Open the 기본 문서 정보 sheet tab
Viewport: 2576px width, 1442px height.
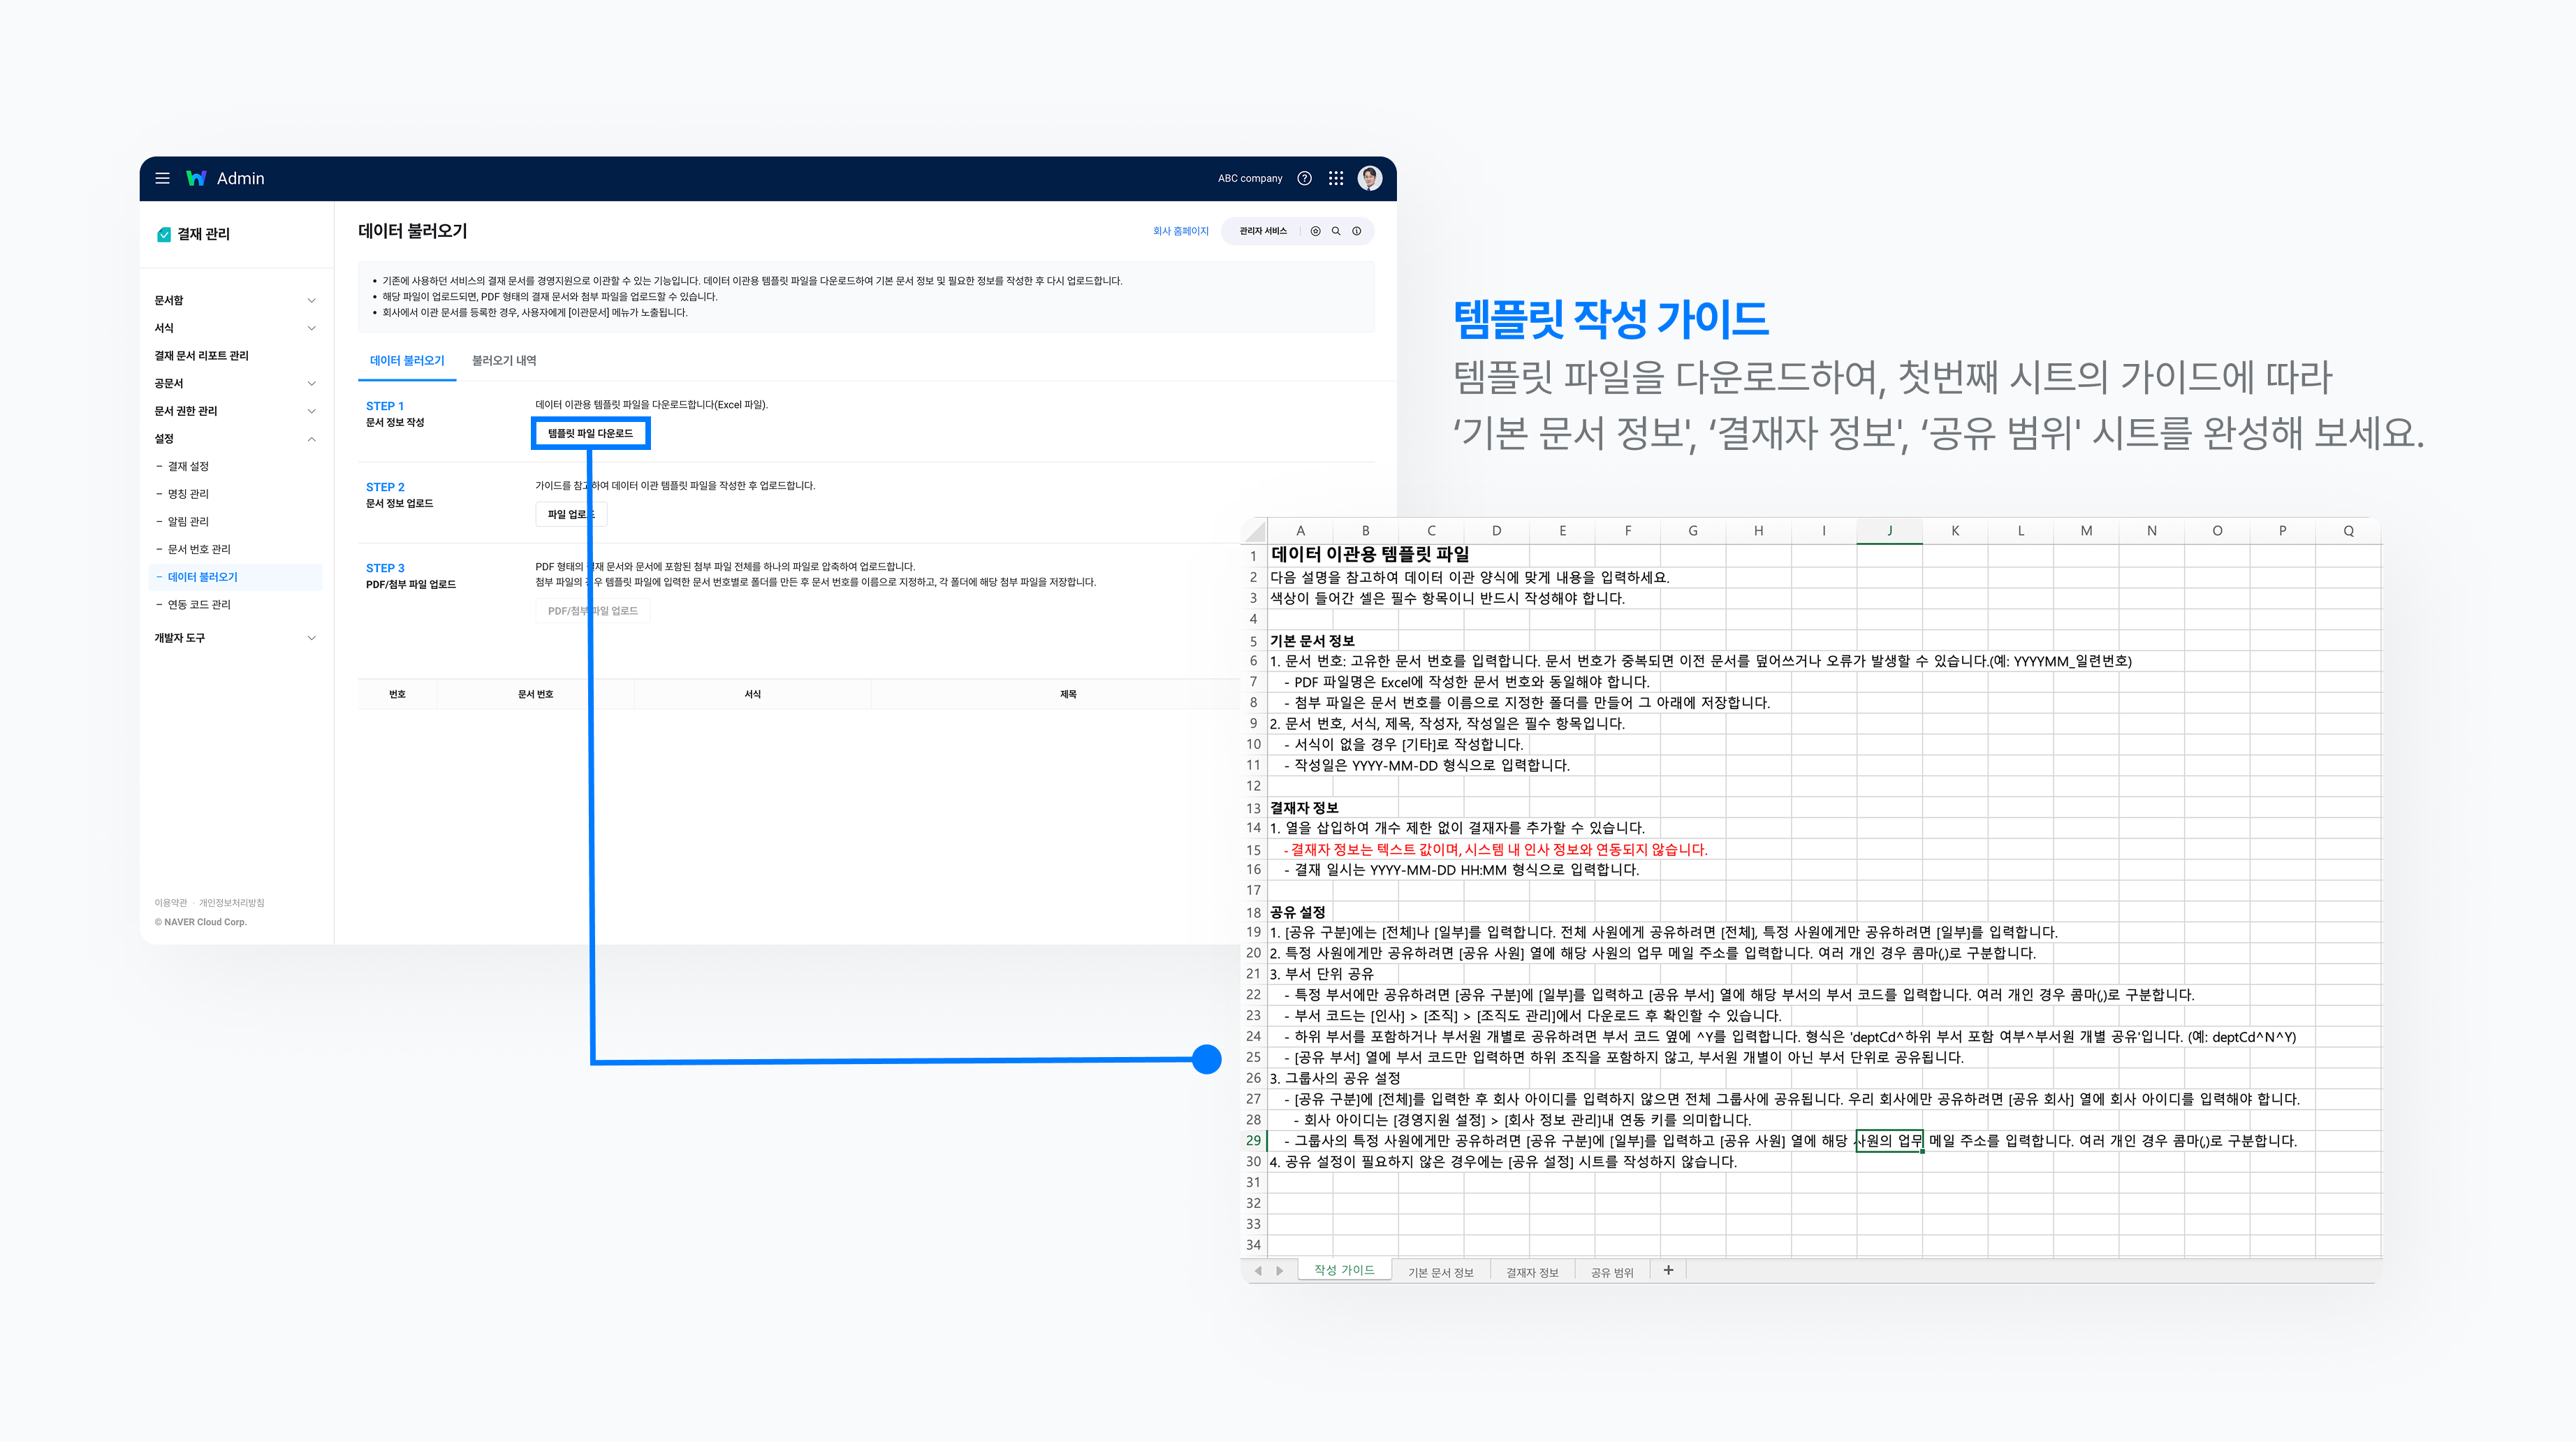coord(1440,1272)
